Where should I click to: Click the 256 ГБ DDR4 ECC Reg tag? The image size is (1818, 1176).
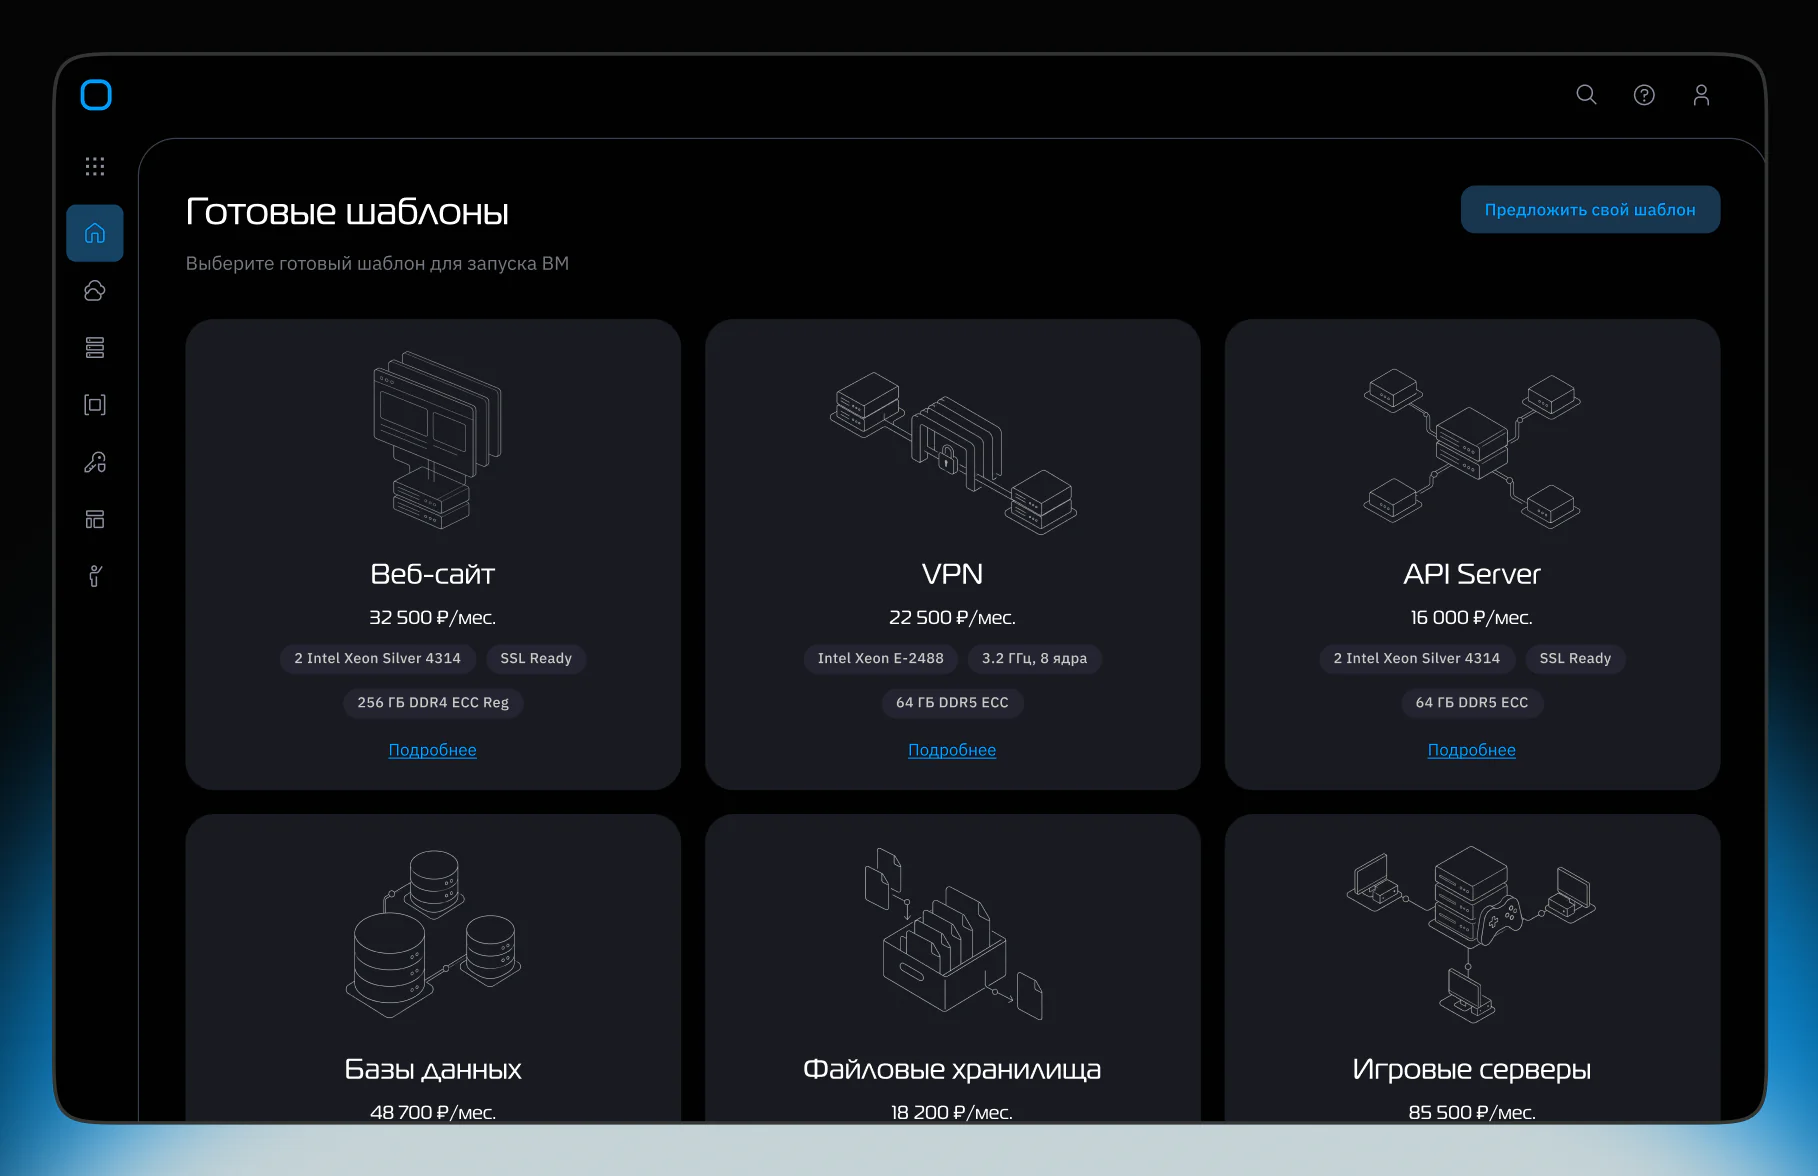coord(433,703)
